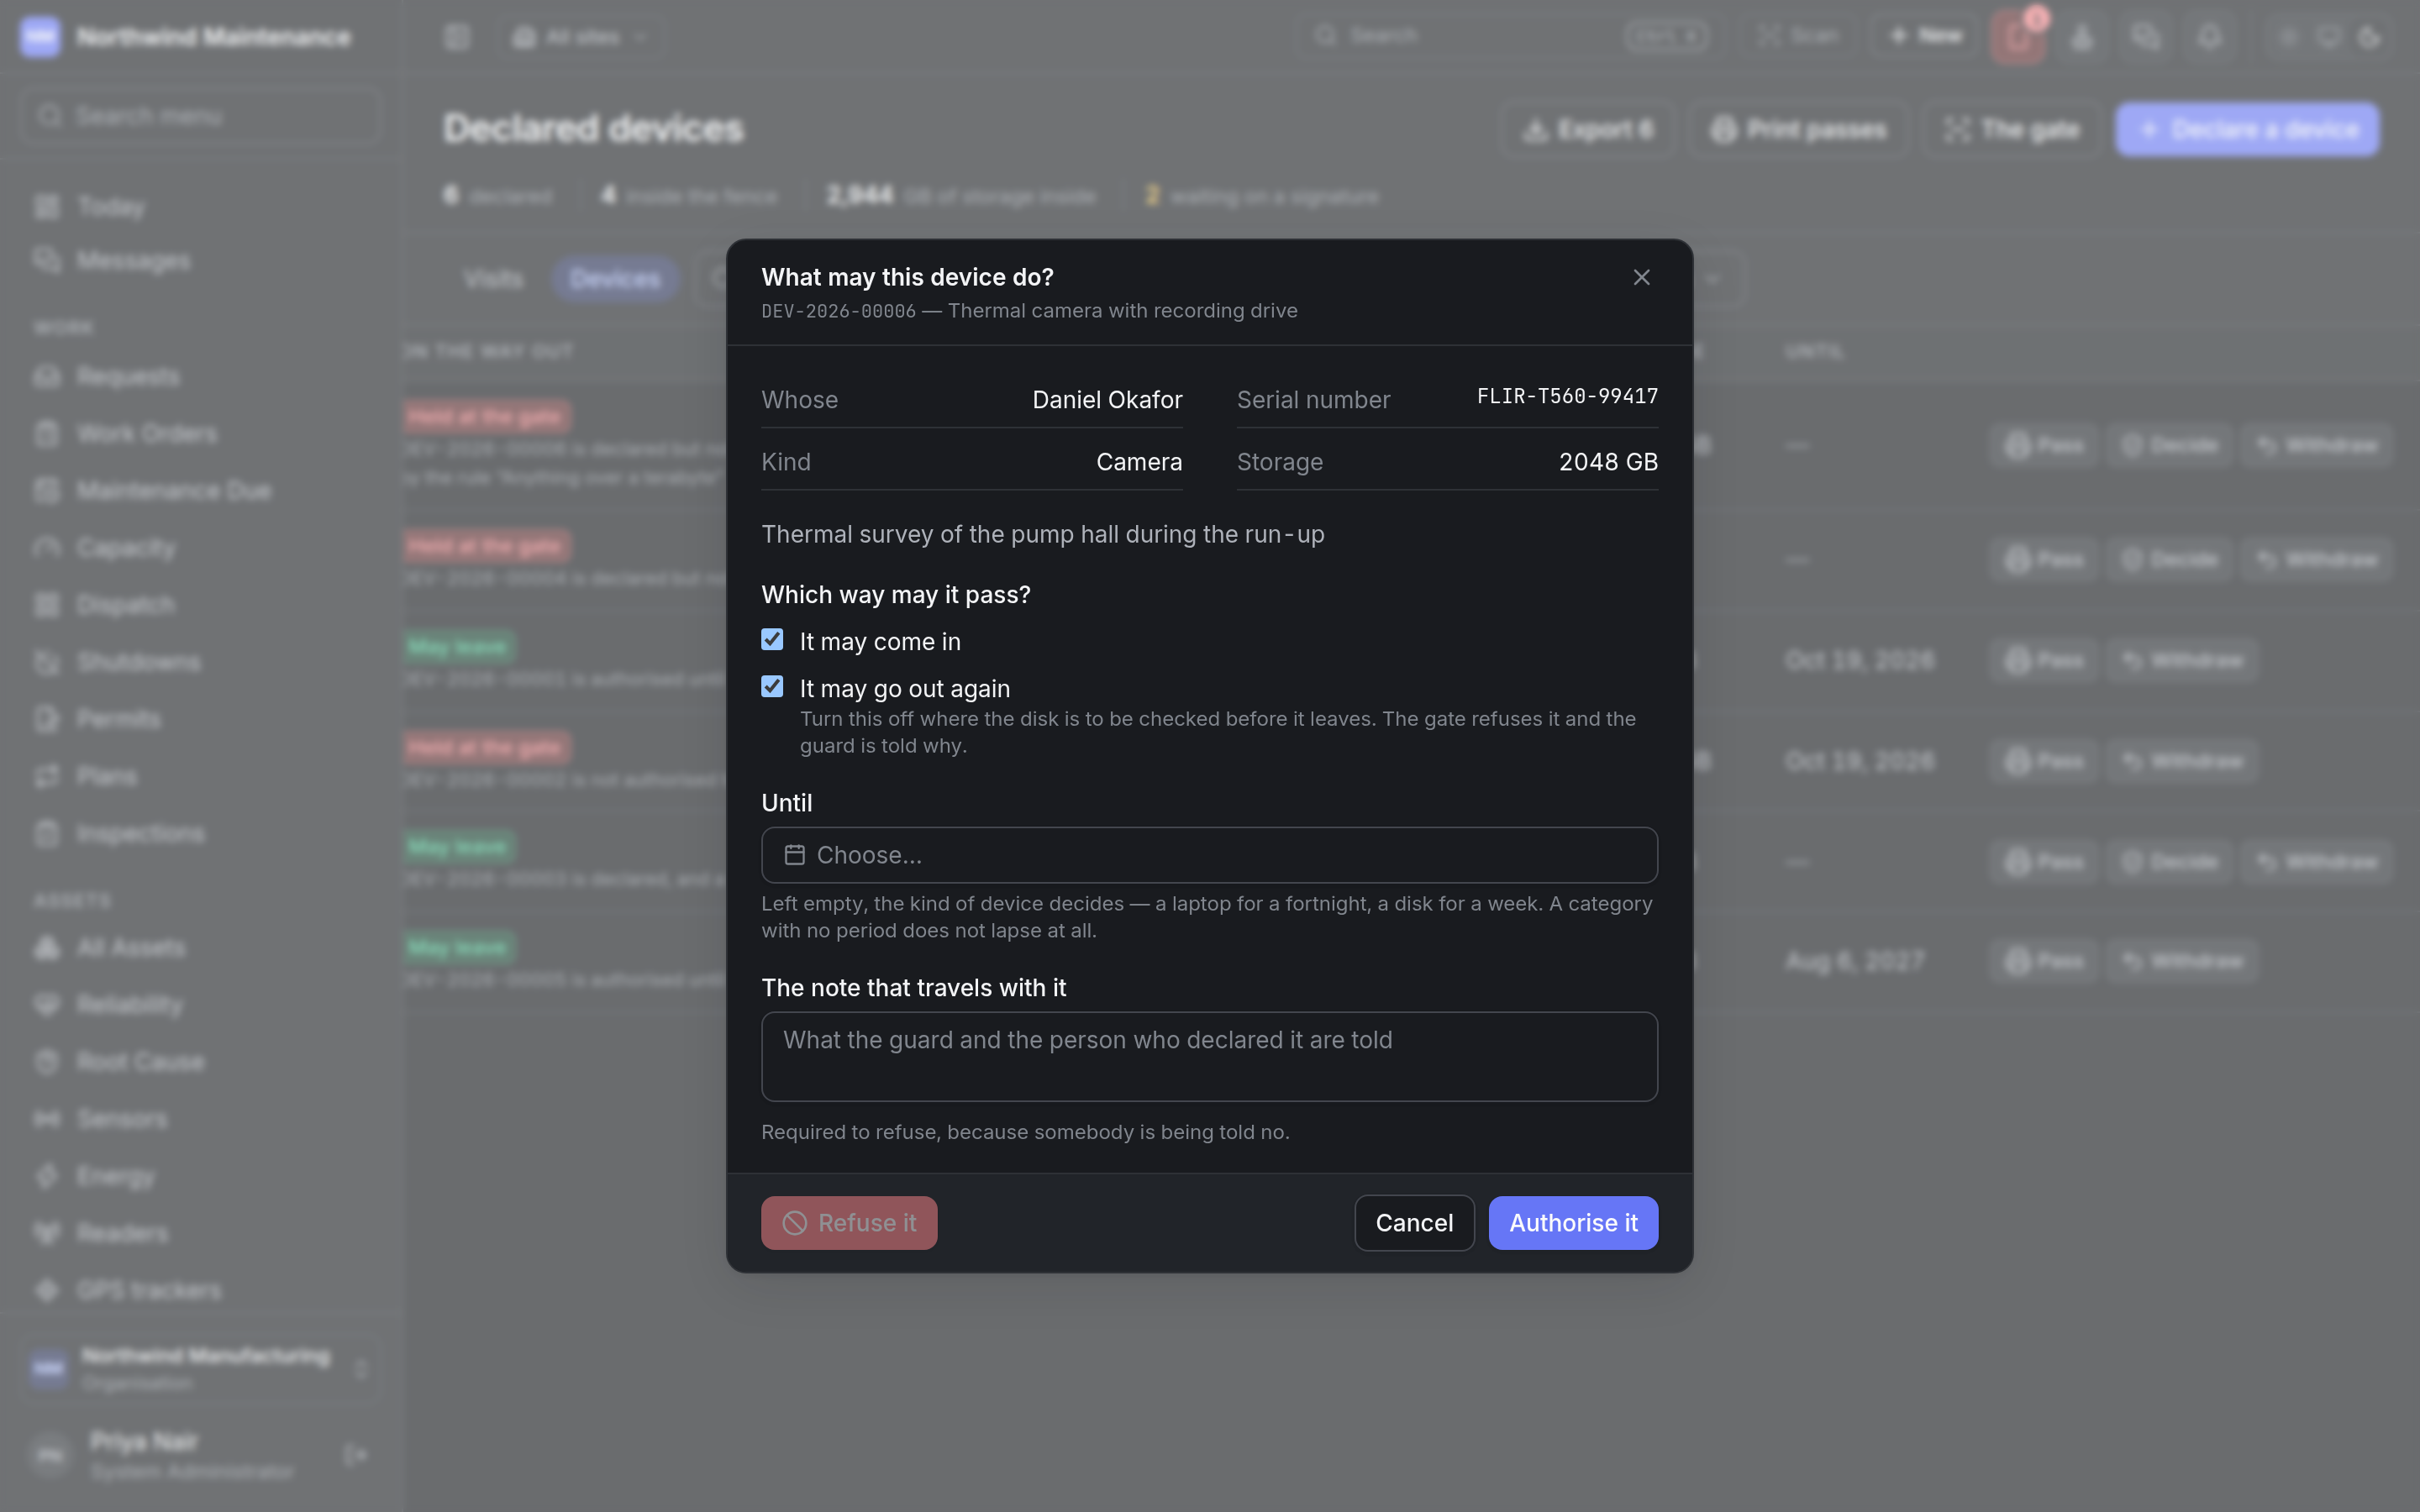Open Maintenance Due in sidebar
The width and height of the screenshot is (2420, 1512).
(200, 490)
